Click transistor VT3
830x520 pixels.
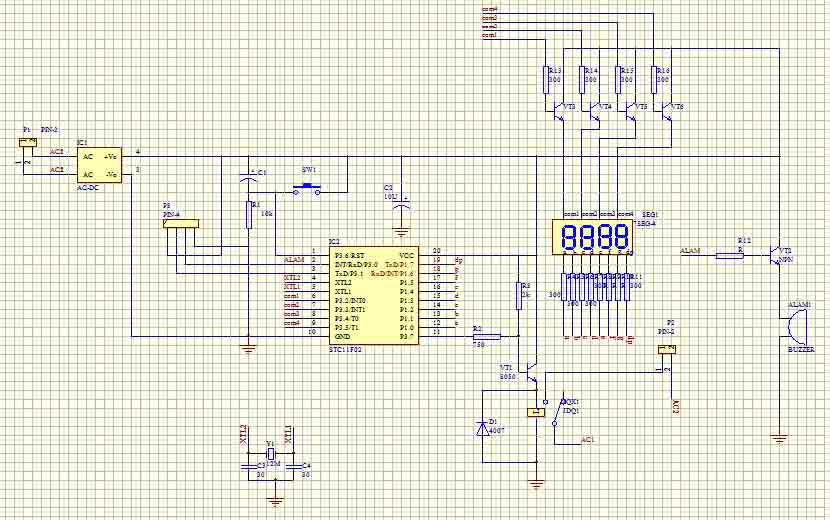[558, 111]
